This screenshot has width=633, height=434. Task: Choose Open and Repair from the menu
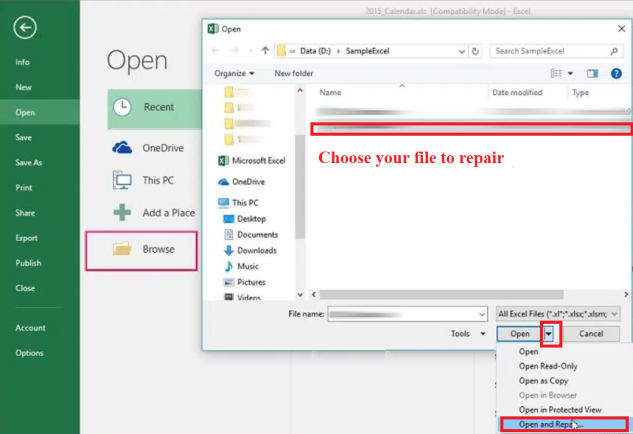[564, 424]
